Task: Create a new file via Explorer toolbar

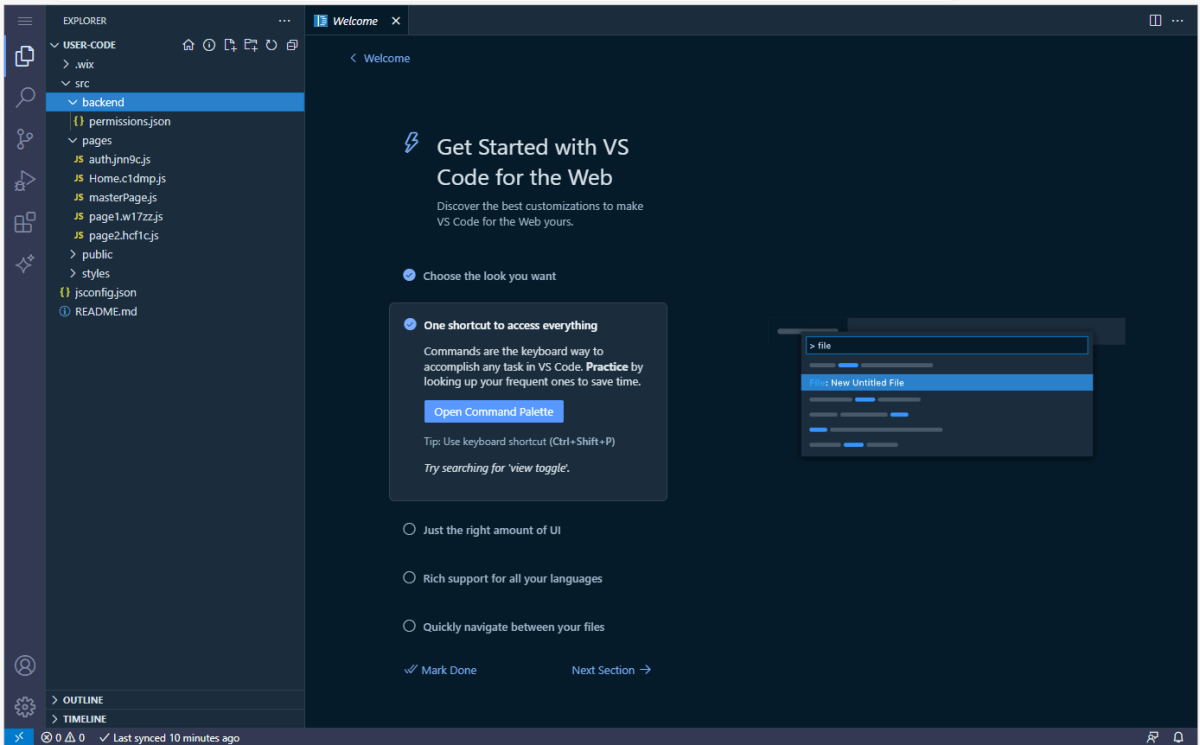Action: (x=230, y=45)
